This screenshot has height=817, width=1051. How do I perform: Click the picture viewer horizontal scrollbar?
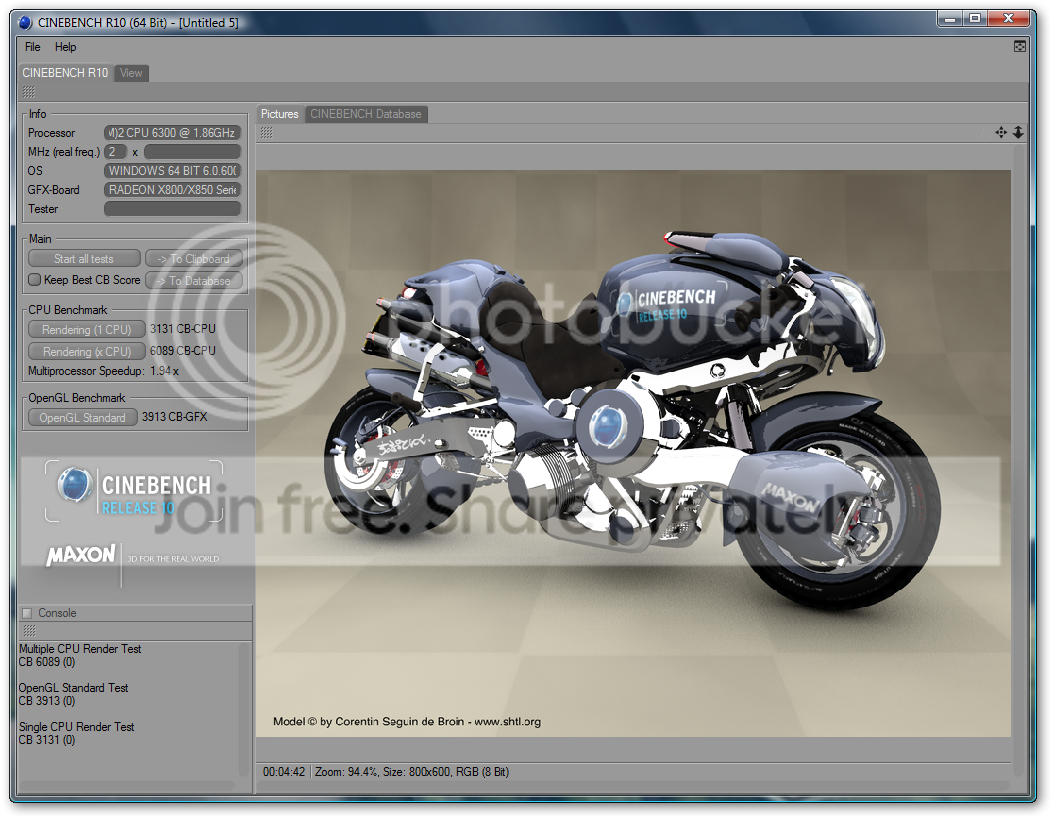point(633,785)
